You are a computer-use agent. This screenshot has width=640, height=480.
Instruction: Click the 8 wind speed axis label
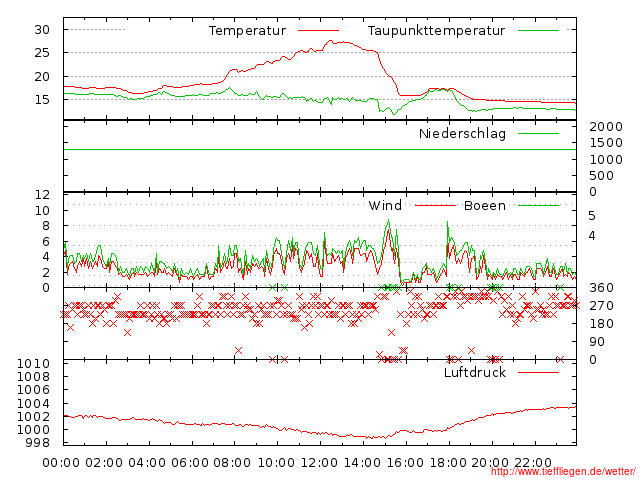coord(46,226)
